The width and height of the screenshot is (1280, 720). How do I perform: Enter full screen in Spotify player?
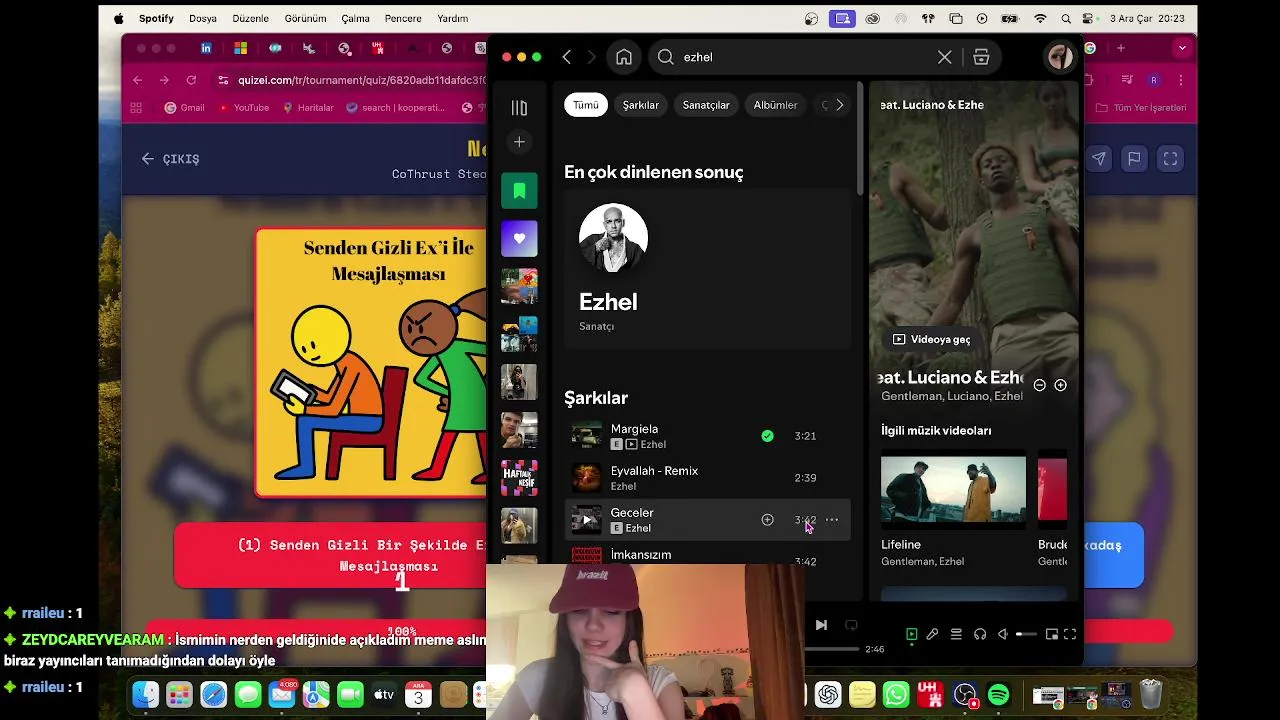1070,634
